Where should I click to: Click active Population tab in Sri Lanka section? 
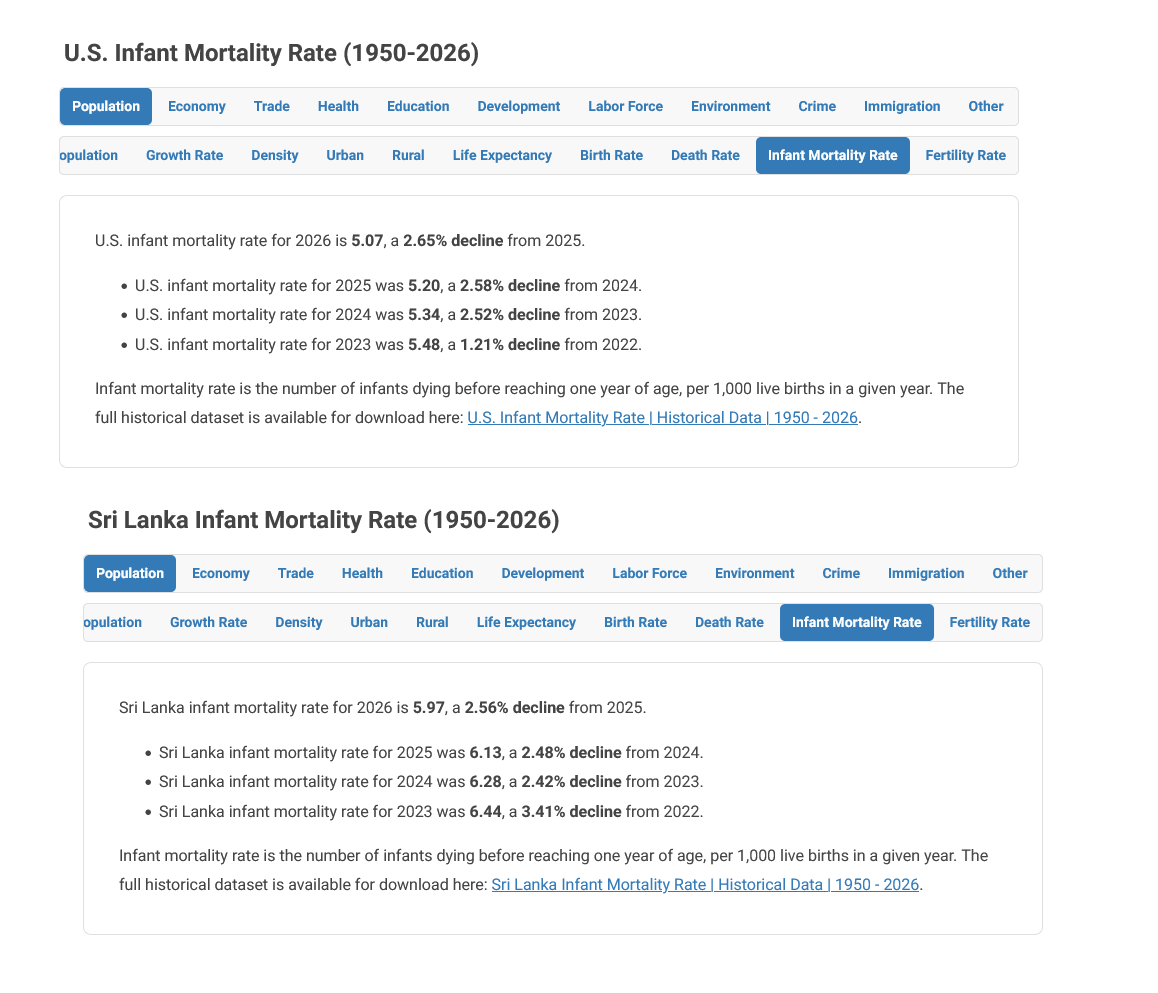[x=130, y=574]
